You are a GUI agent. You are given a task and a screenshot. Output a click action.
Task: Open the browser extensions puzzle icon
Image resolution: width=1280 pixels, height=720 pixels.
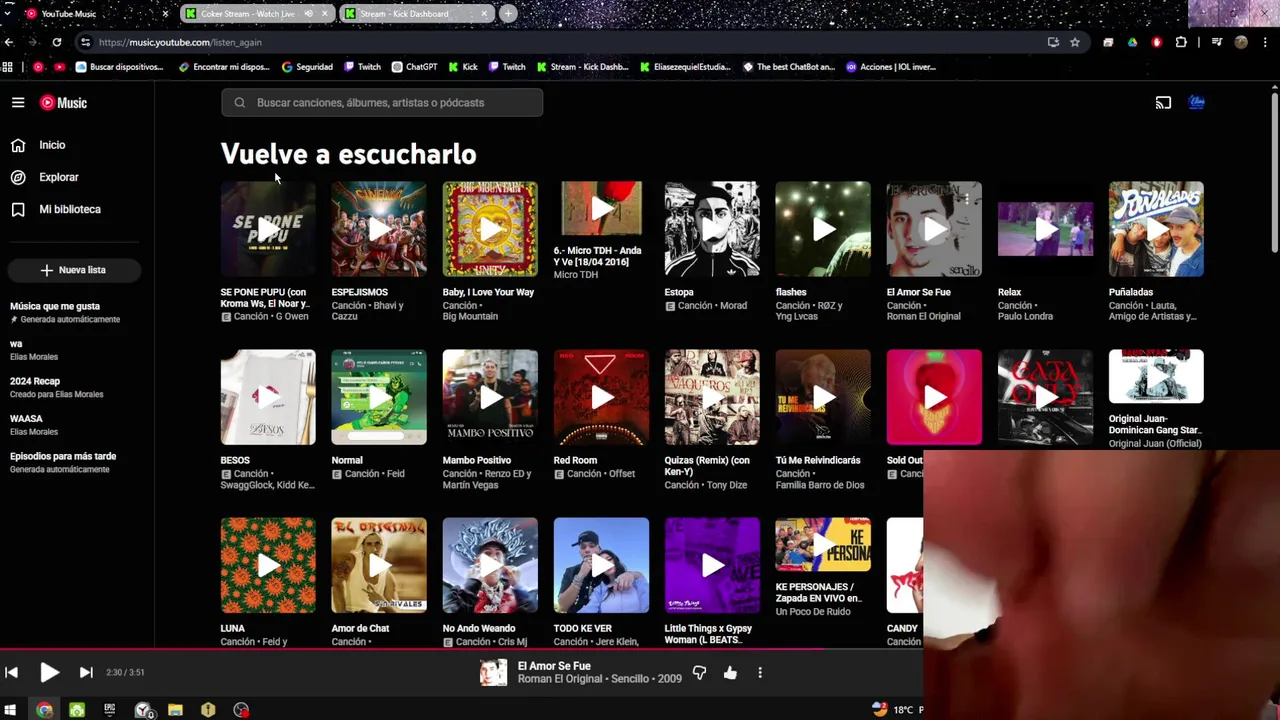(1181, 42)
